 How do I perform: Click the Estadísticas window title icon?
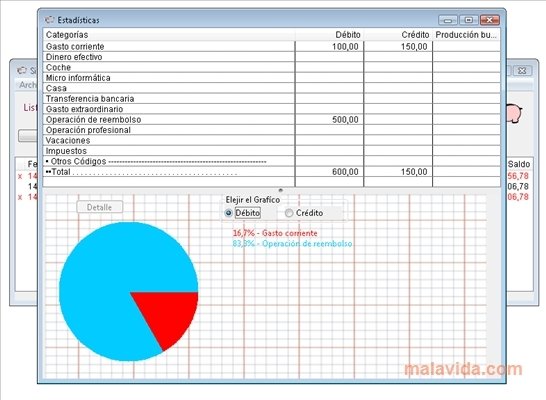coord(49,20)
